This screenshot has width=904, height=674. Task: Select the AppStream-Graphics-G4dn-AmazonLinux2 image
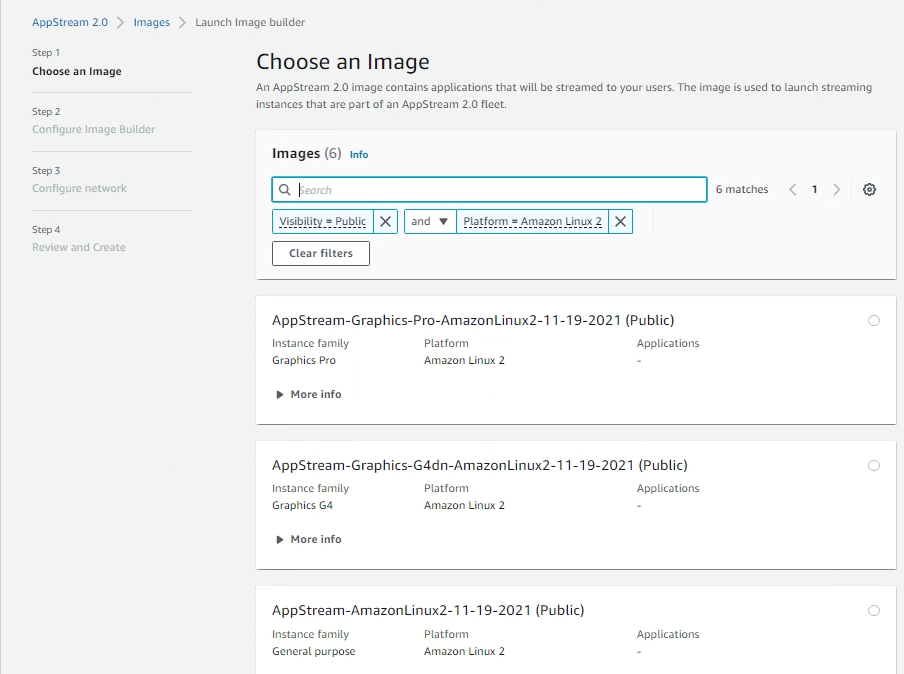coord(874,465)
